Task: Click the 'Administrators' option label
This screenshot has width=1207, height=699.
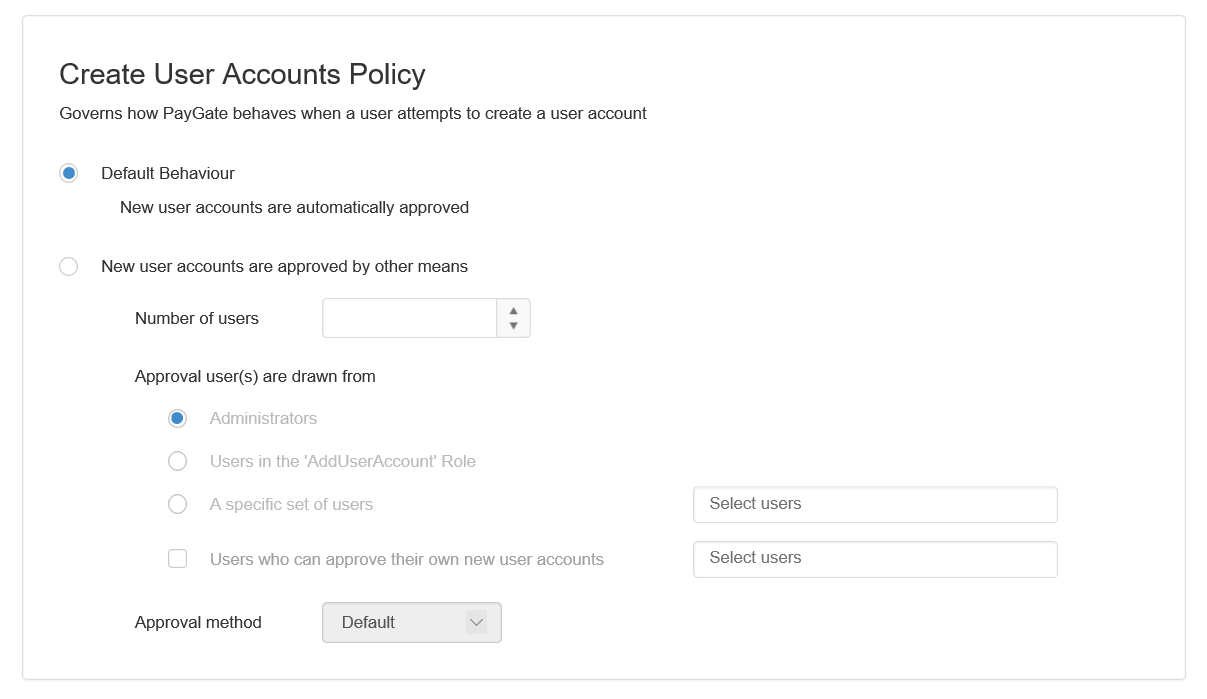Action: coord(263,419)
